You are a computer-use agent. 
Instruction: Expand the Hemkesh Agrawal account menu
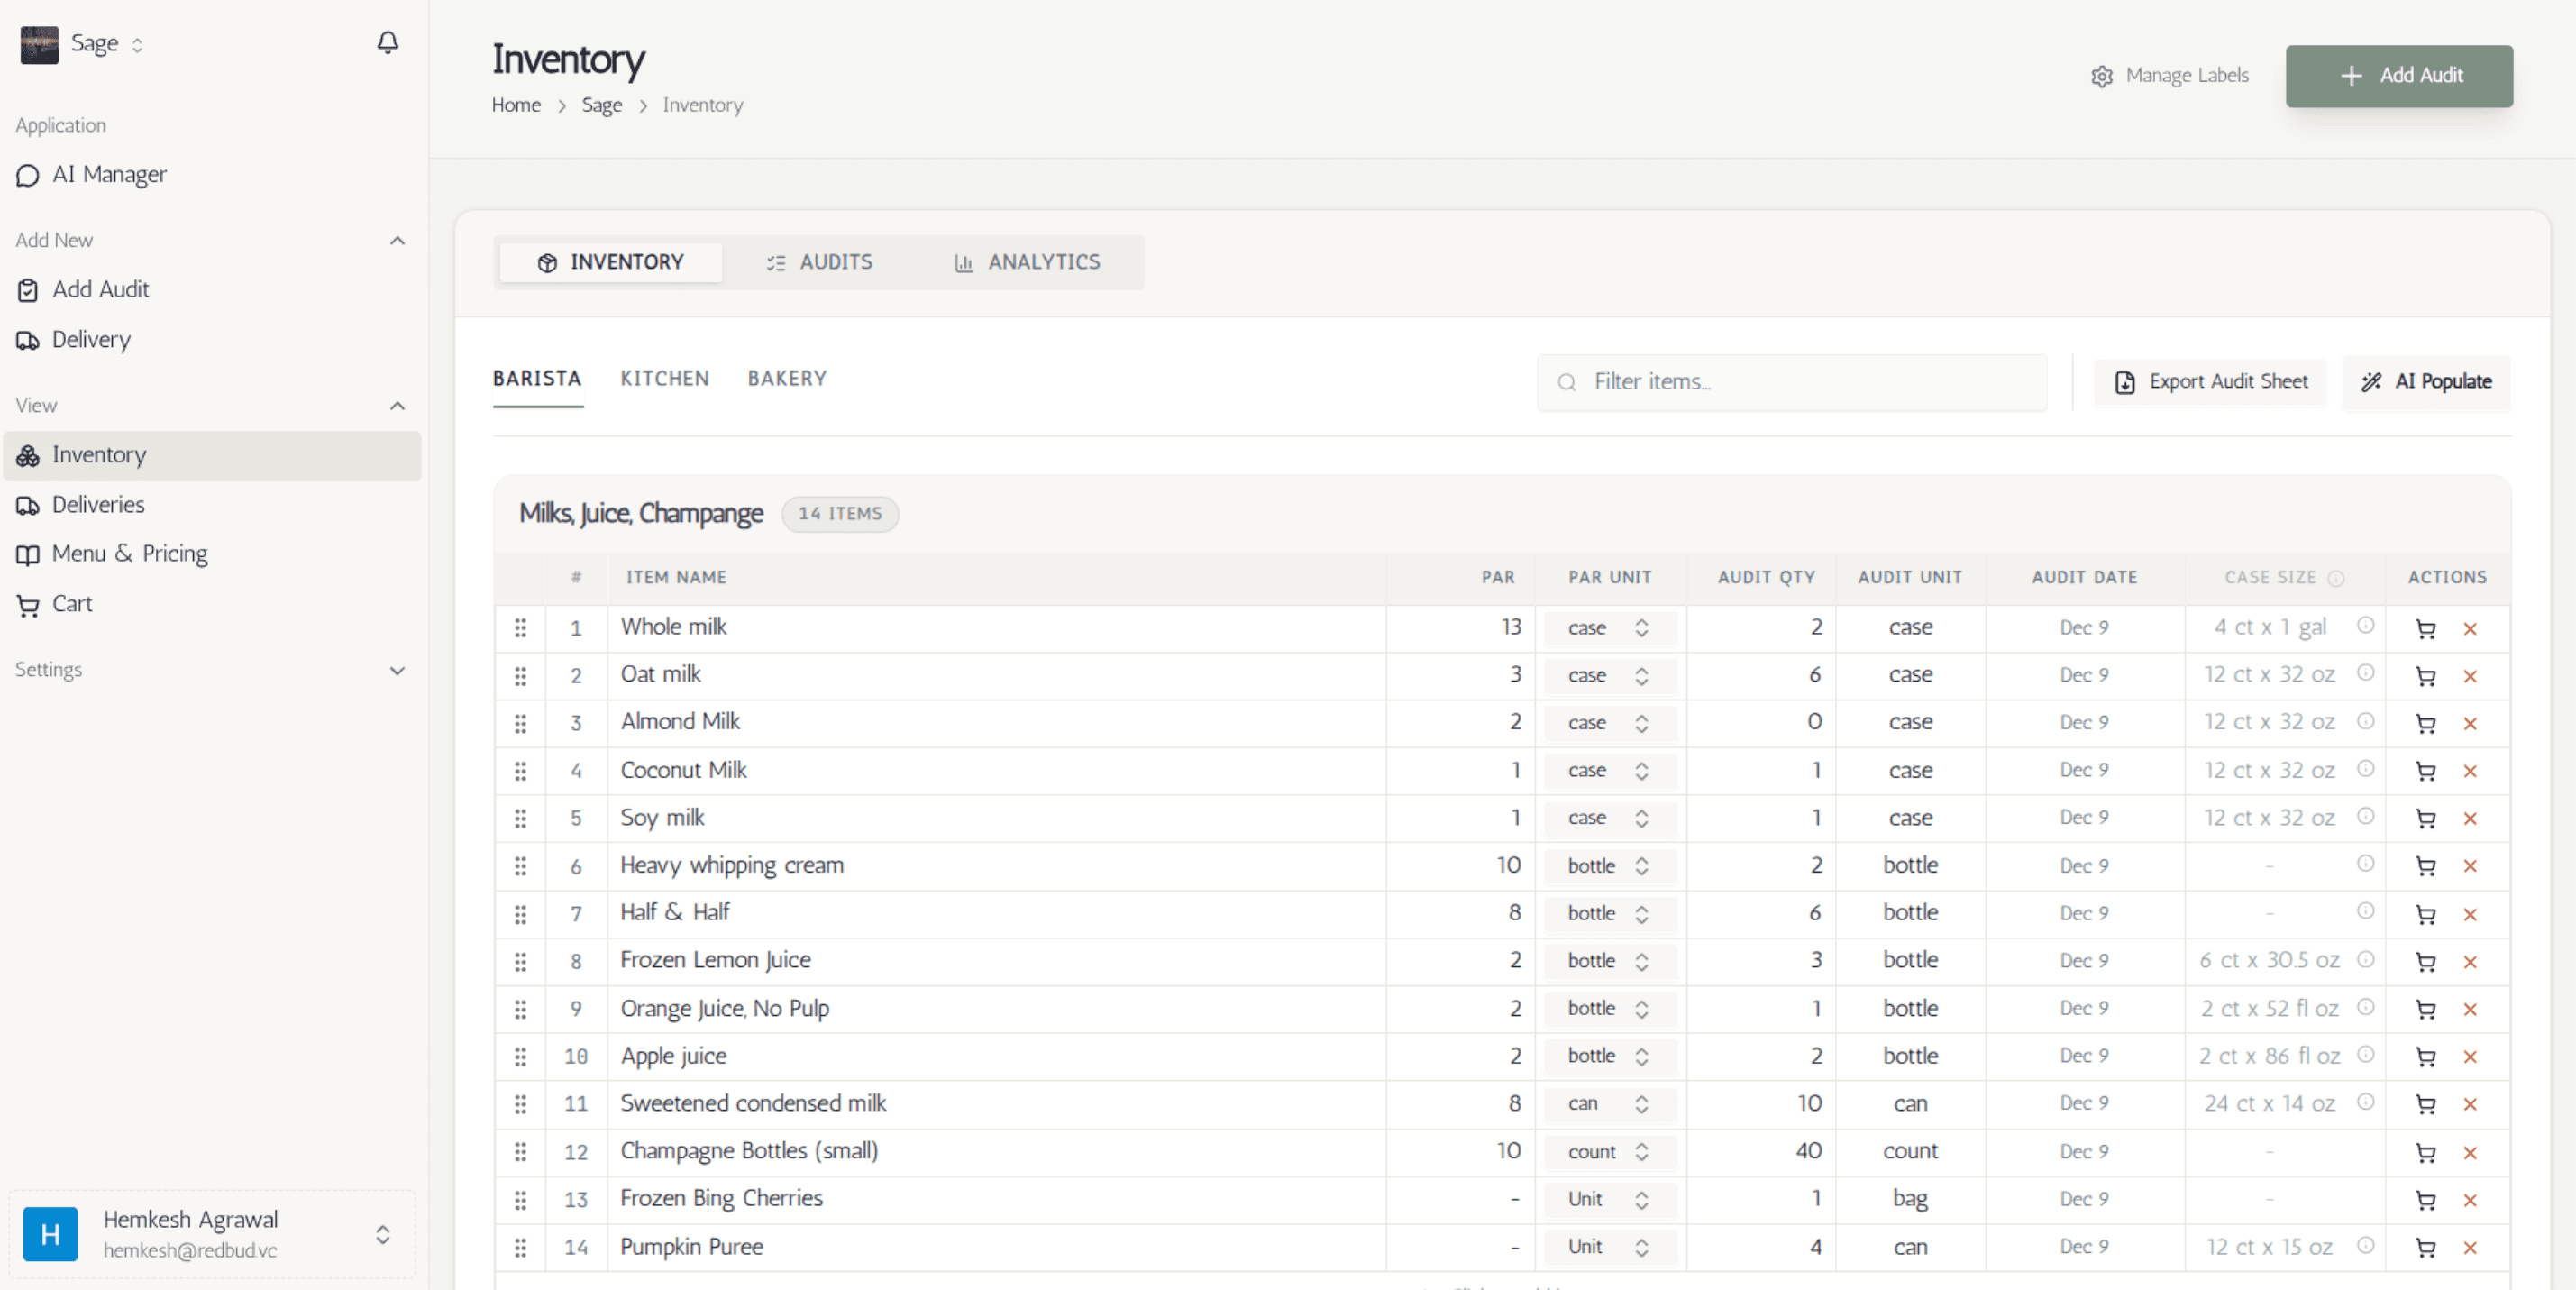[x=383, y=1235]
